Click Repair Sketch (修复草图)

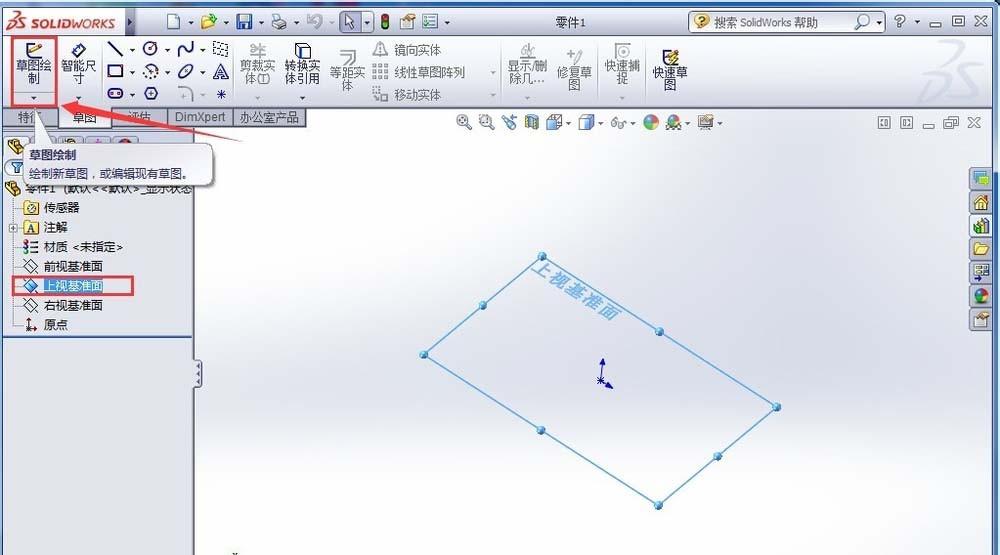(x=574, y=68)
